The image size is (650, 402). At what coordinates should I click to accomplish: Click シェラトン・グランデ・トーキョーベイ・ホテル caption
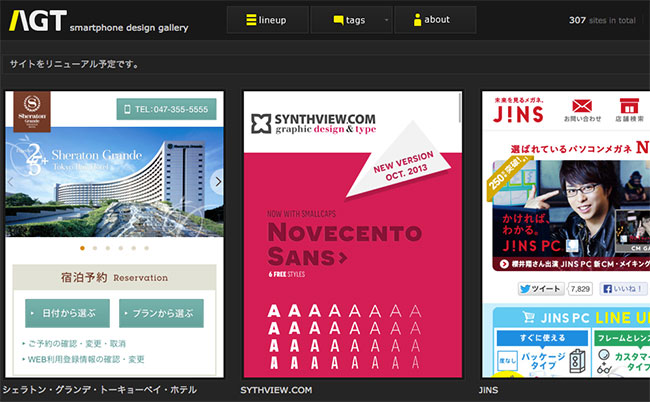click(x=99, y=390)
